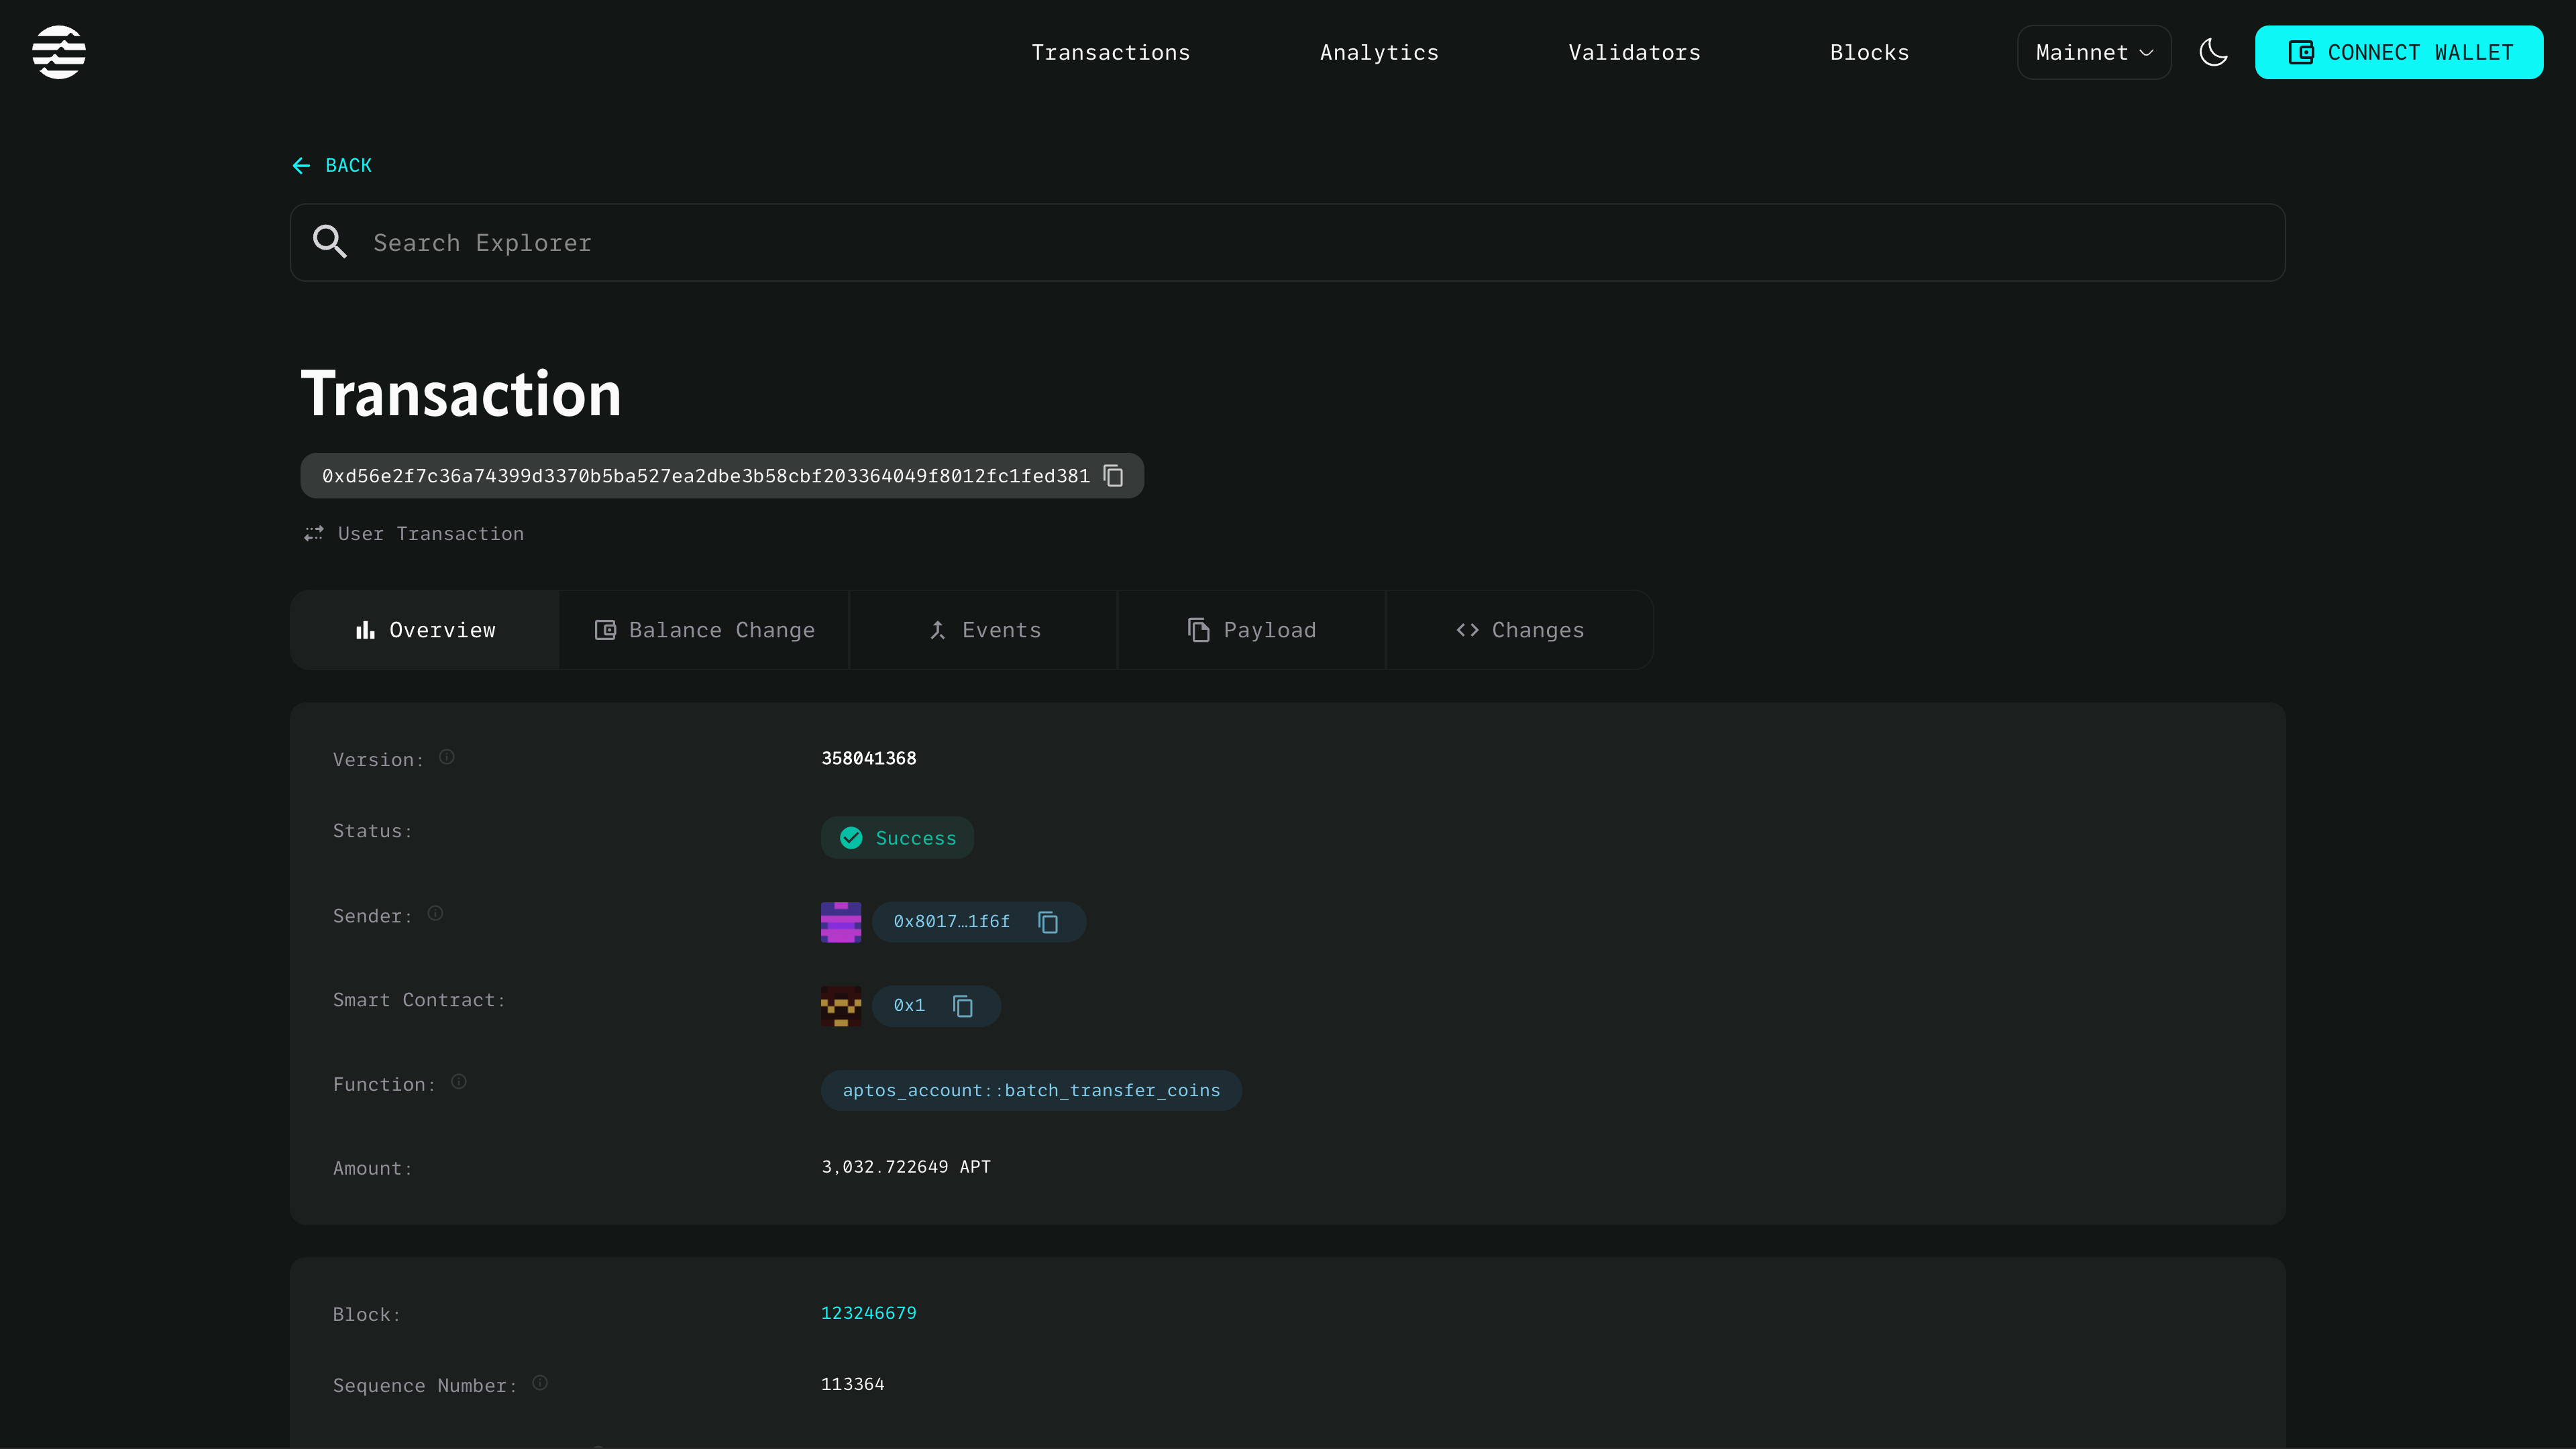Open the Mainnet network dropdown
Viewport: 2576px width, 1449px height.
2093,52
